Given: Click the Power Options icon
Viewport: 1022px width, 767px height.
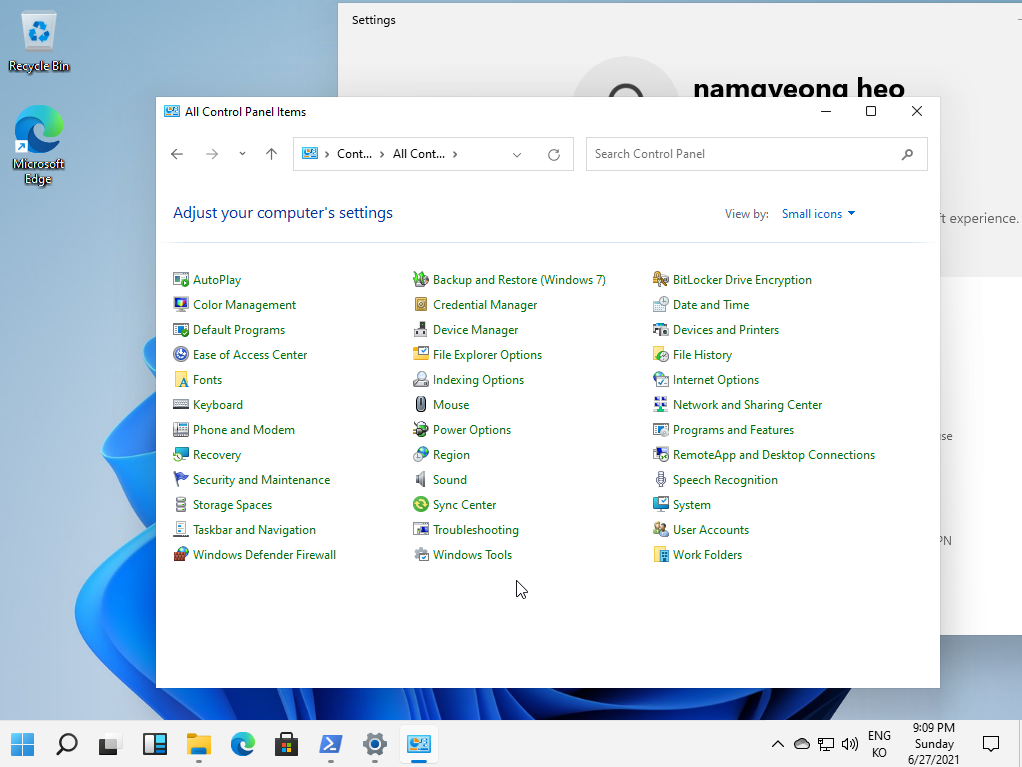Looking at the screenshot, I should 421,429.
